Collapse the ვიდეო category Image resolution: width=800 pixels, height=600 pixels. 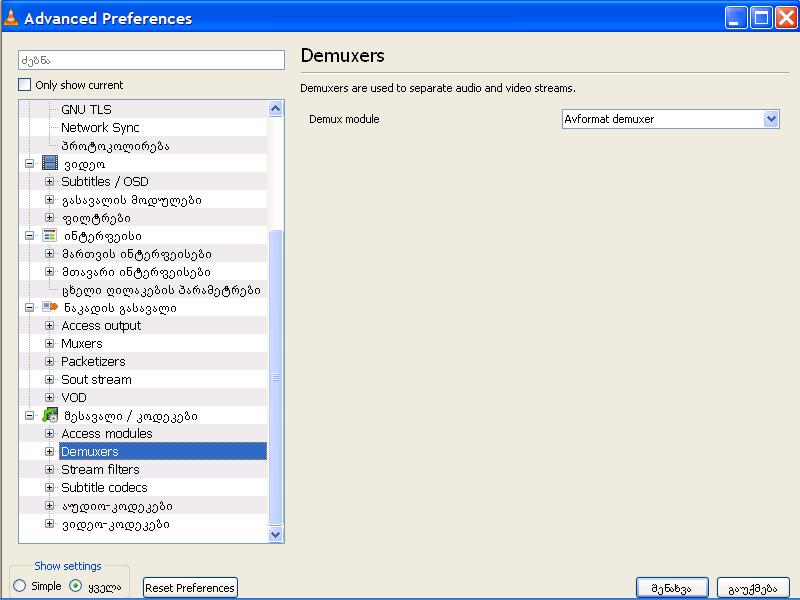[x=30, y=164]
